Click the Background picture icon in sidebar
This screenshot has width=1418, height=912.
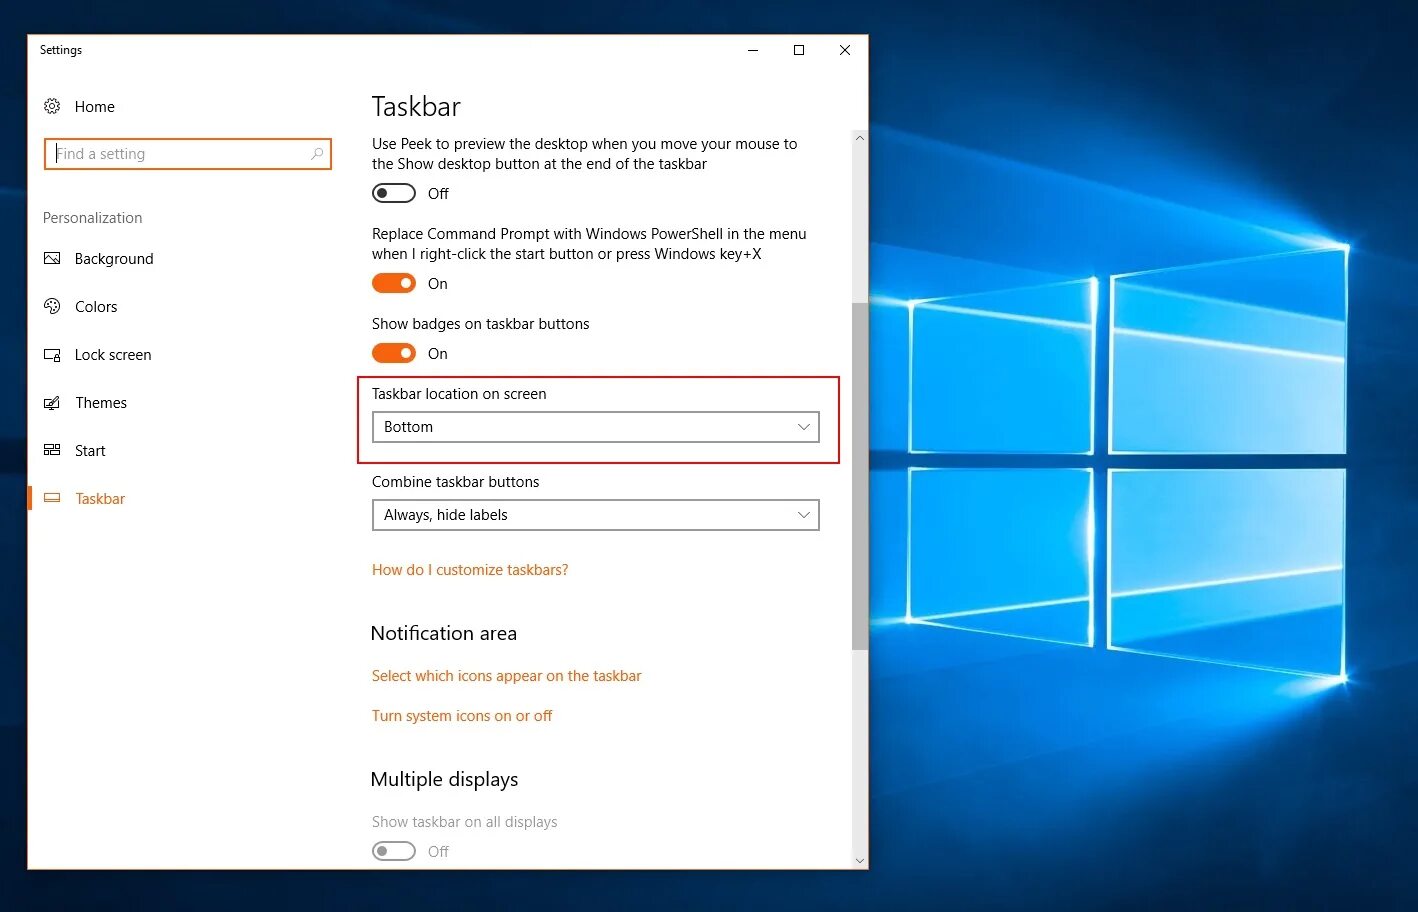click(52, 258)
